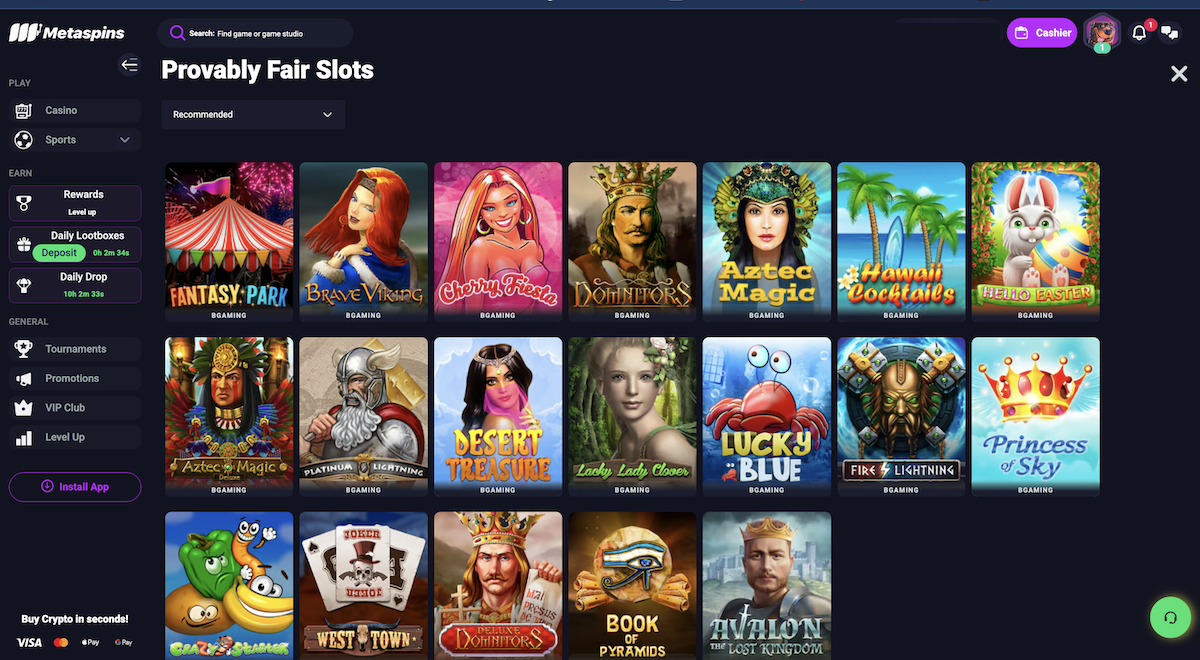Select VIP Club menu entry
The height and width of the screenshot is (660, 1200).
pyautogui.click(x=75, y=408)
